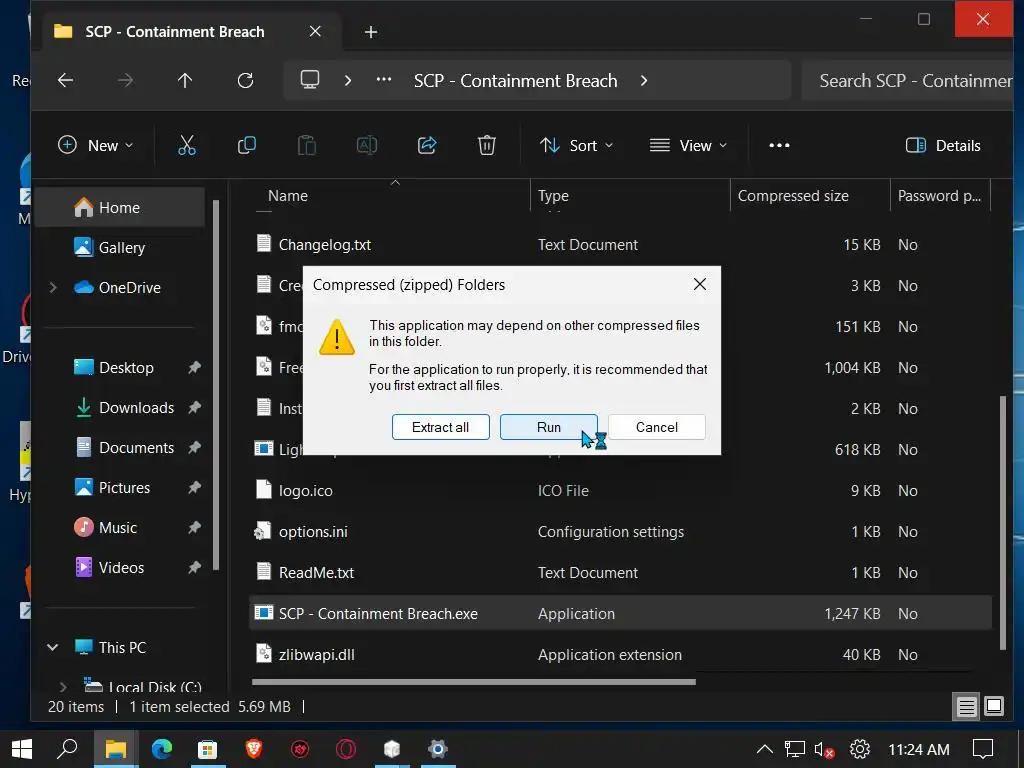Screen dimensions: 1024x768
Task: Open Microsoft Edge from taskbar
Action: point(162,749)
